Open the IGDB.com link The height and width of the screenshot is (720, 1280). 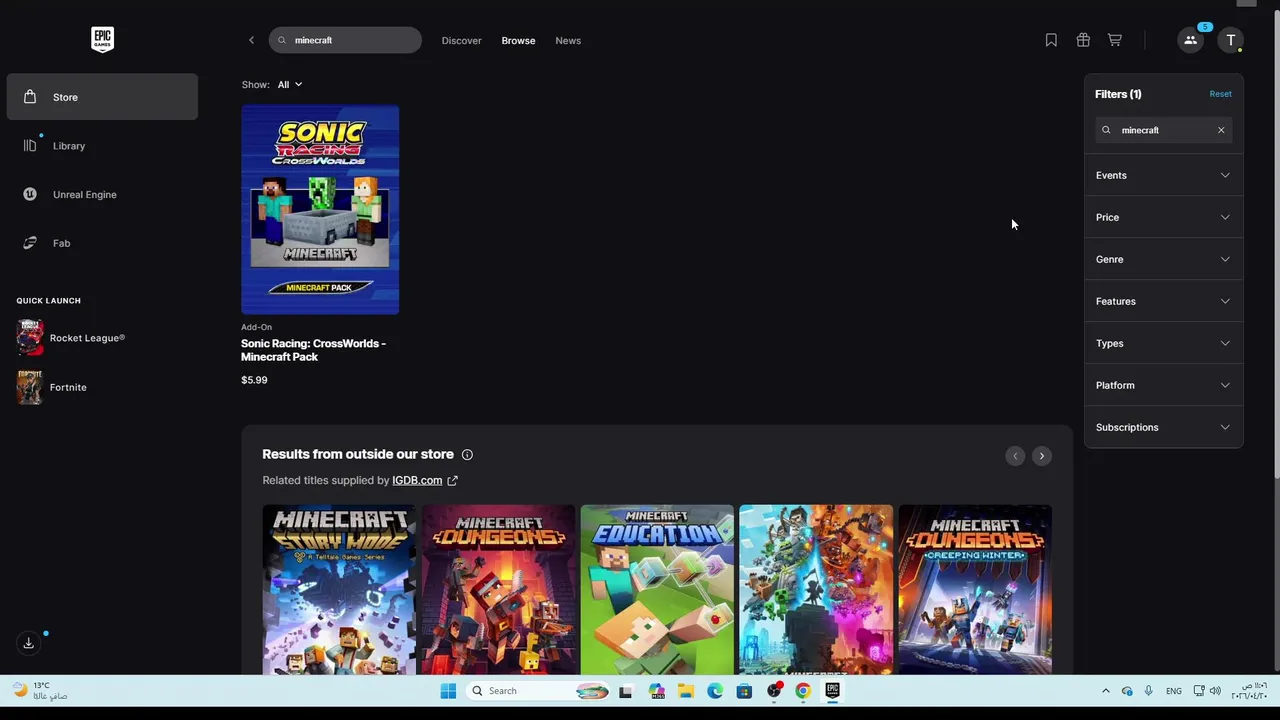(417, 480)
